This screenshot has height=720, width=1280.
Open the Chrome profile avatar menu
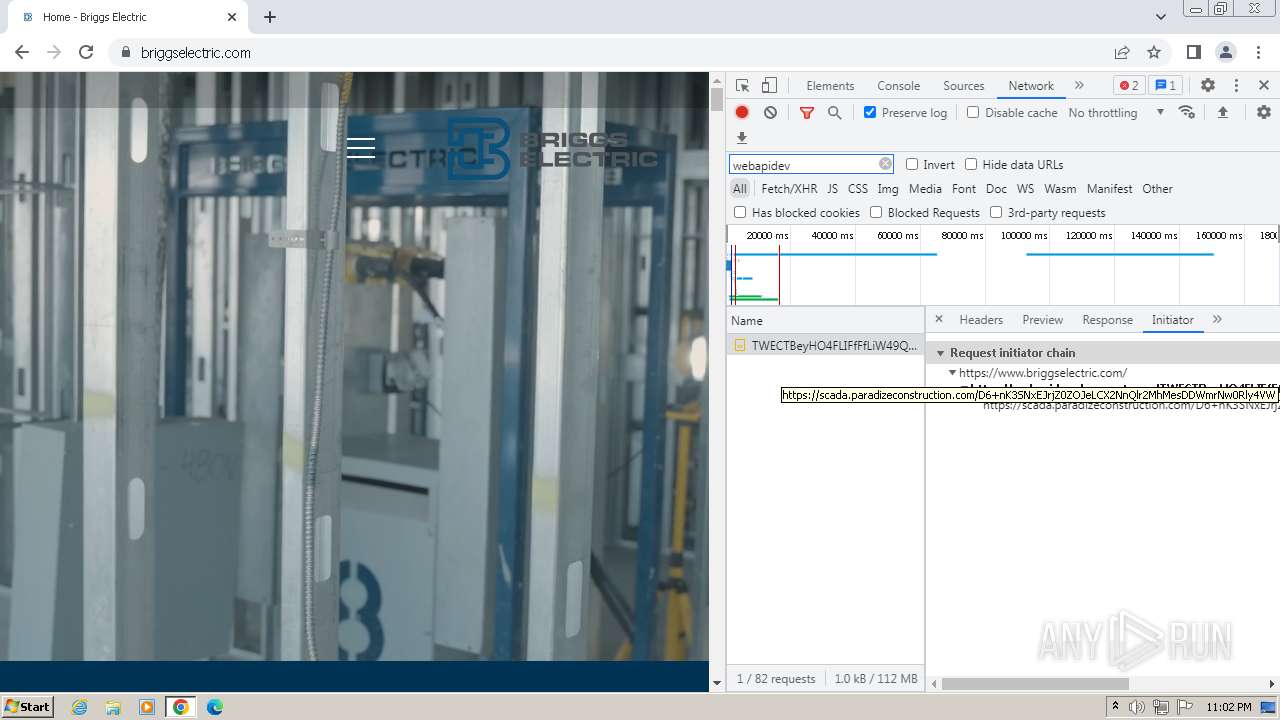(1226, 52)
